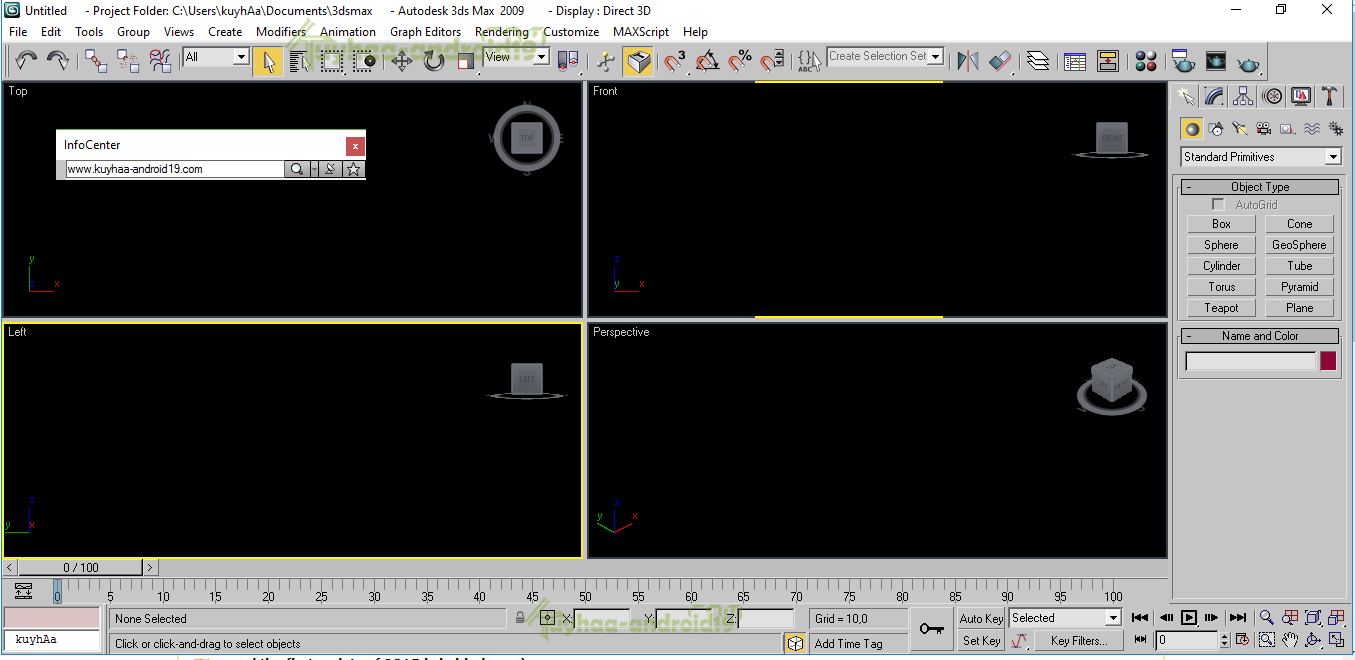1355x660 pixels.
Task: Click the object name input field
Action: 1251,361
